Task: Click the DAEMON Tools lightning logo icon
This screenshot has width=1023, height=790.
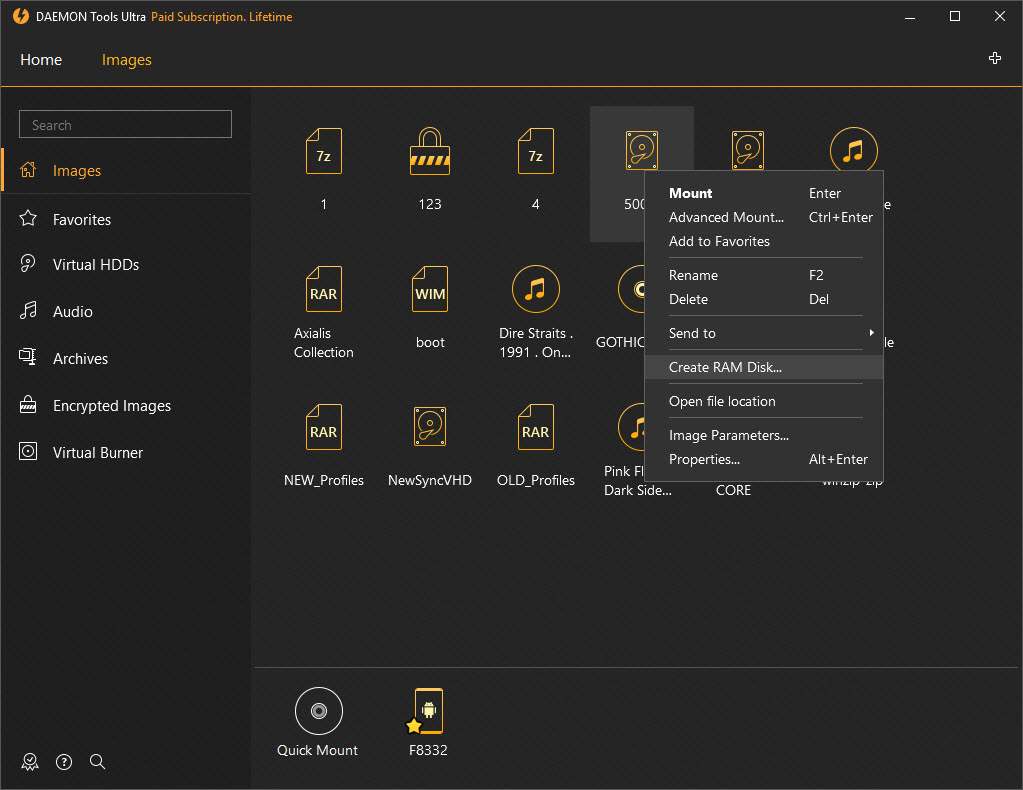Action: click(x=21, y=16)
